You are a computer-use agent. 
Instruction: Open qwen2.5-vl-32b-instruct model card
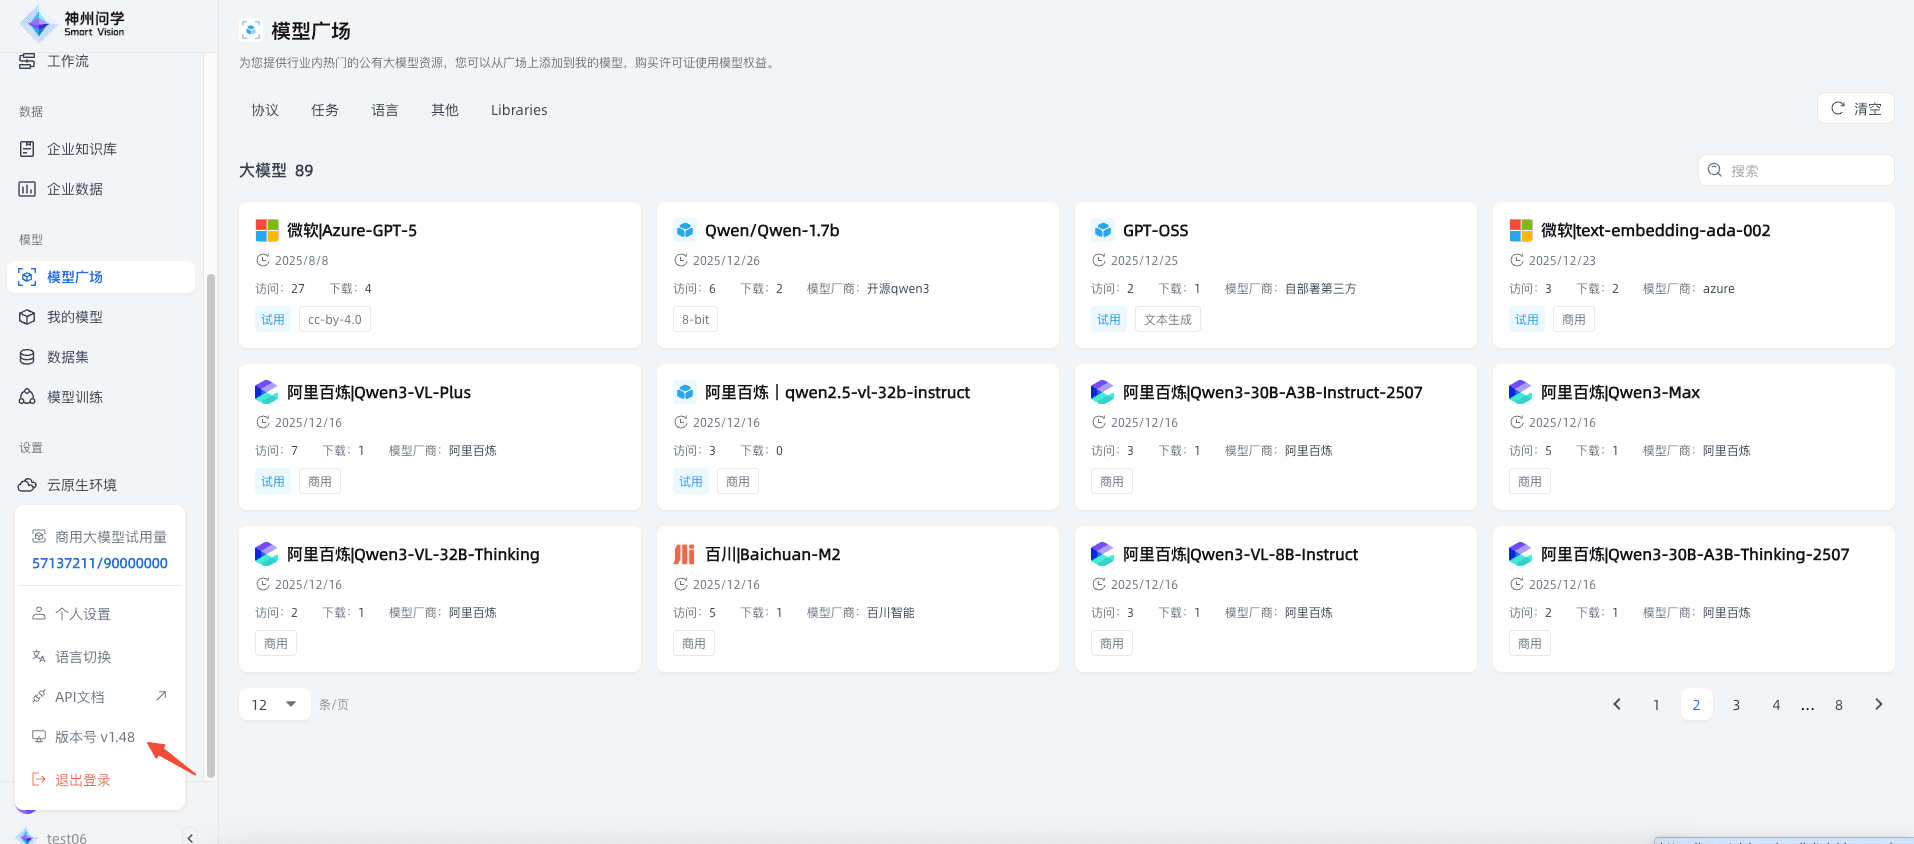[x=858, y=437]
